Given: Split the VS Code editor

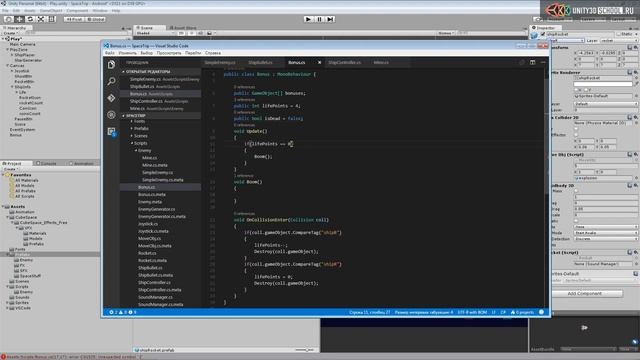Looking at the screenshot, I should pos(532,62).
